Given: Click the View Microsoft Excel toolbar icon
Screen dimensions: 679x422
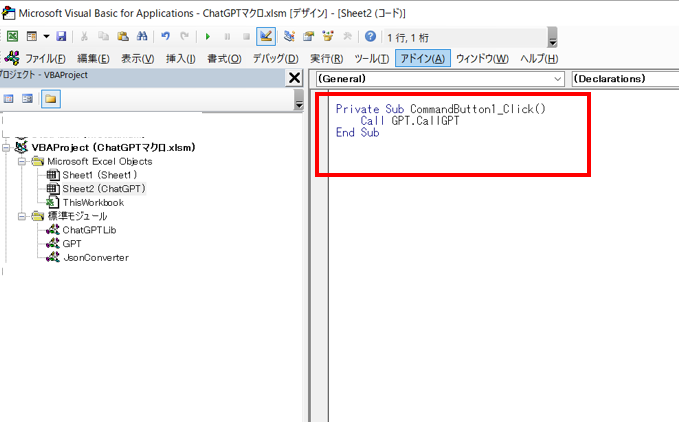Looking at the screenshot, I should [13, 36].
